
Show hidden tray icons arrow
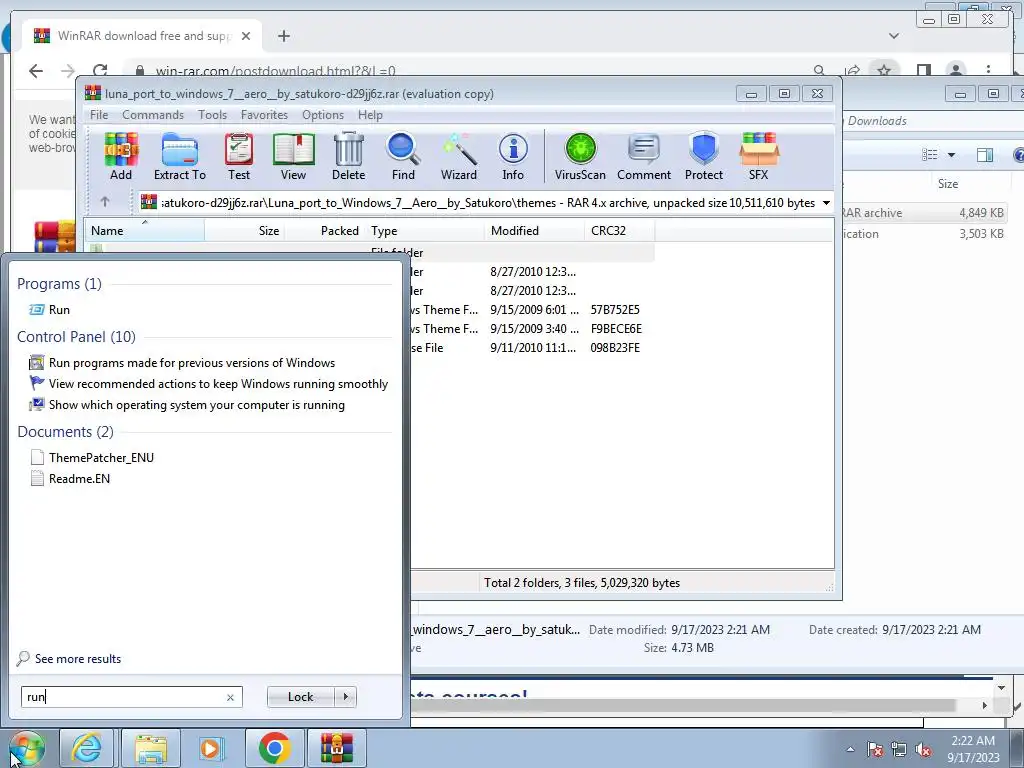850,749
